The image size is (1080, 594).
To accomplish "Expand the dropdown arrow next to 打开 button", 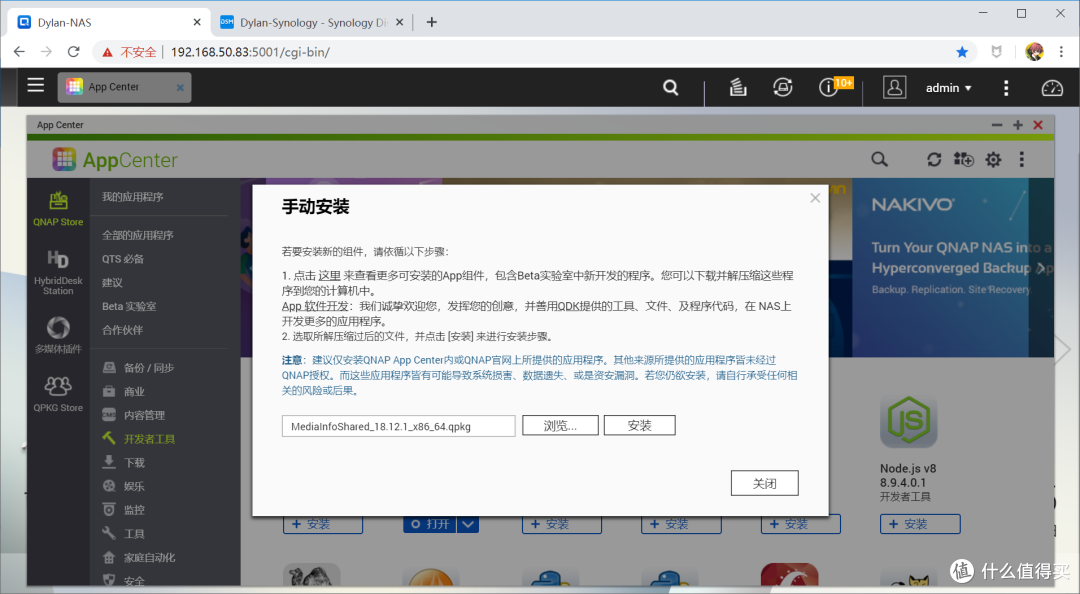I will click(466, 523).
